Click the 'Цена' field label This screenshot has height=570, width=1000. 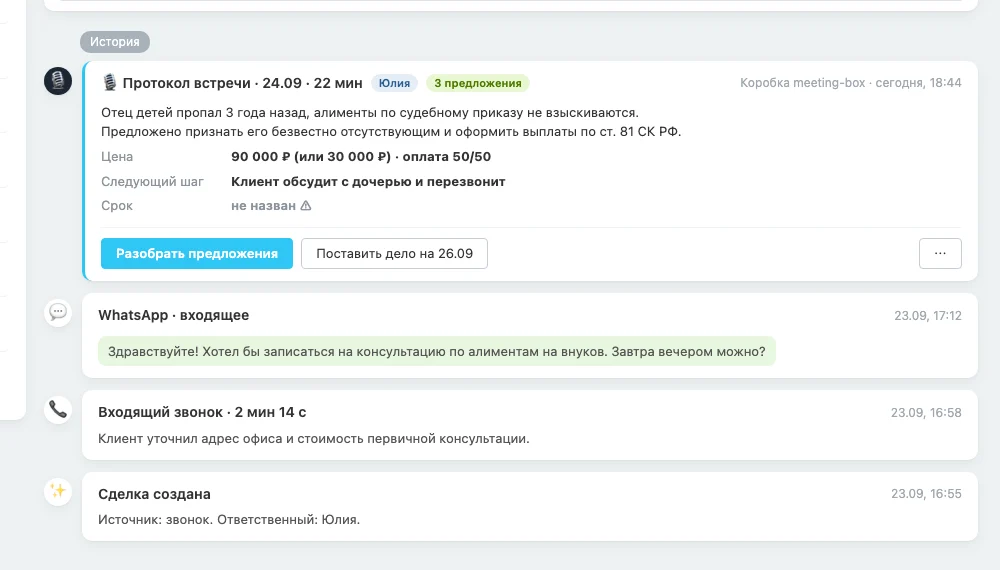(x=117, y=156)
